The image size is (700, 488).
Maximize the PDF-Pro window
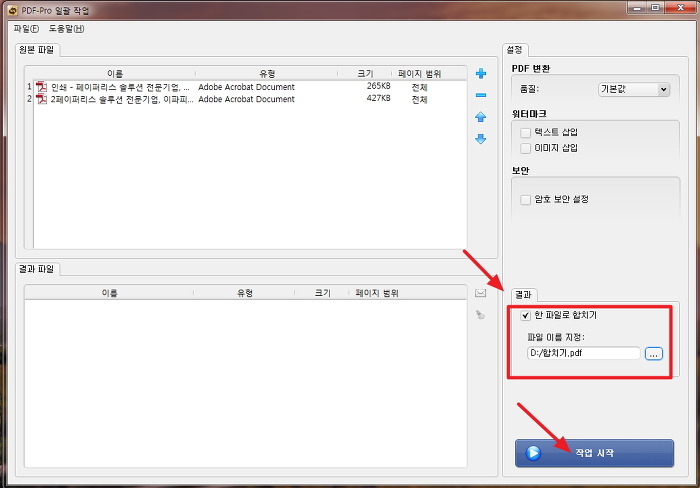(x=655, y=8)
